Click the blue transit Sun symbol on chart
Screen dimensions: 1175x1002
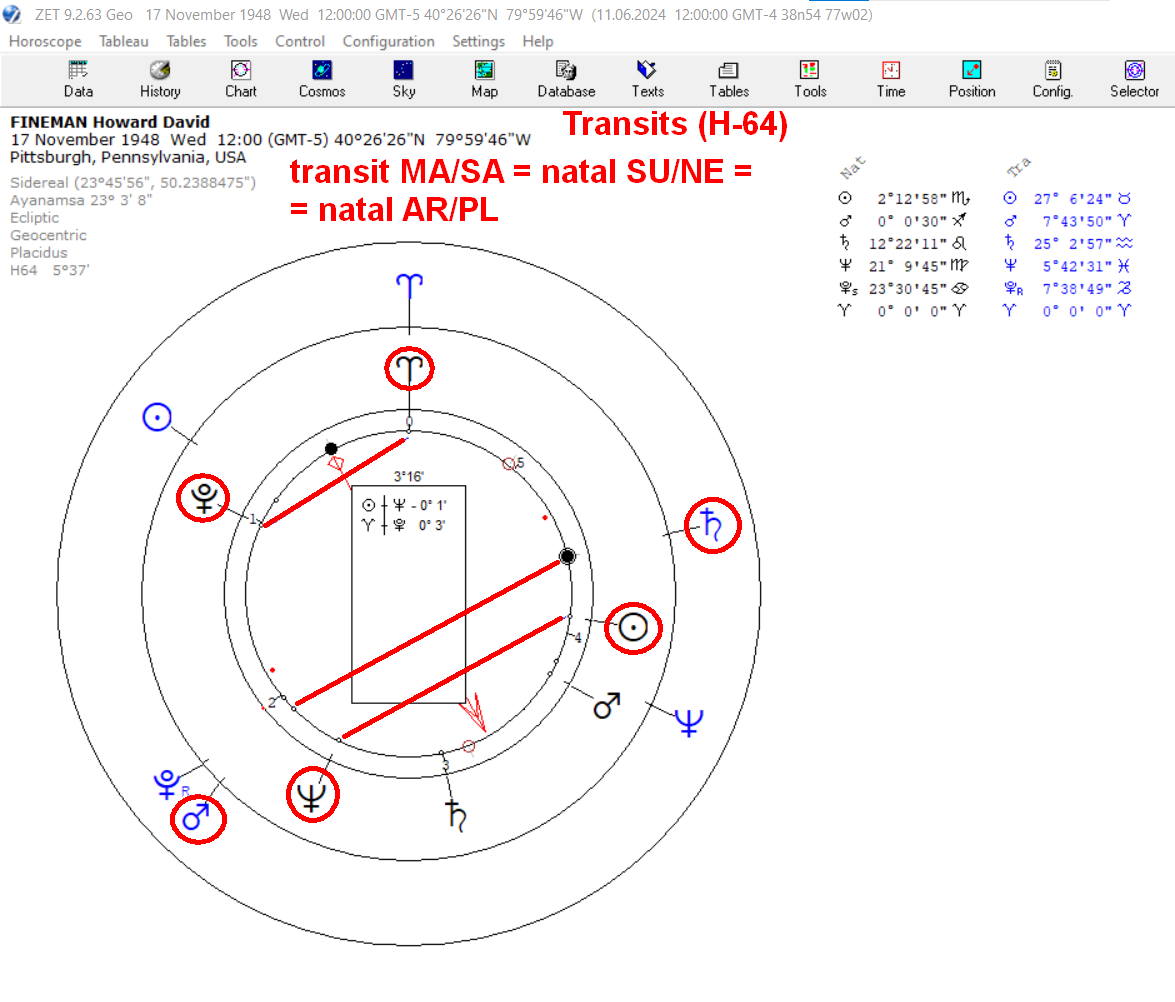click(157, 417)
